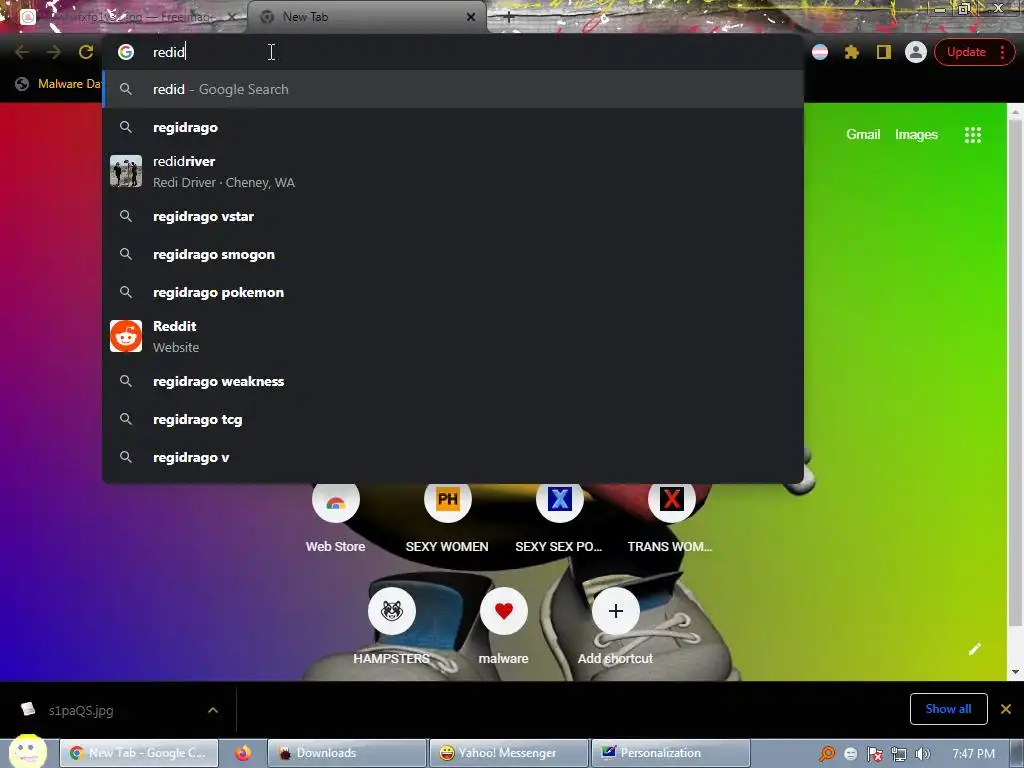Click the Update button in Chrome
The height and width of the screenshot is (768, 1024).
tap(966, 52)
